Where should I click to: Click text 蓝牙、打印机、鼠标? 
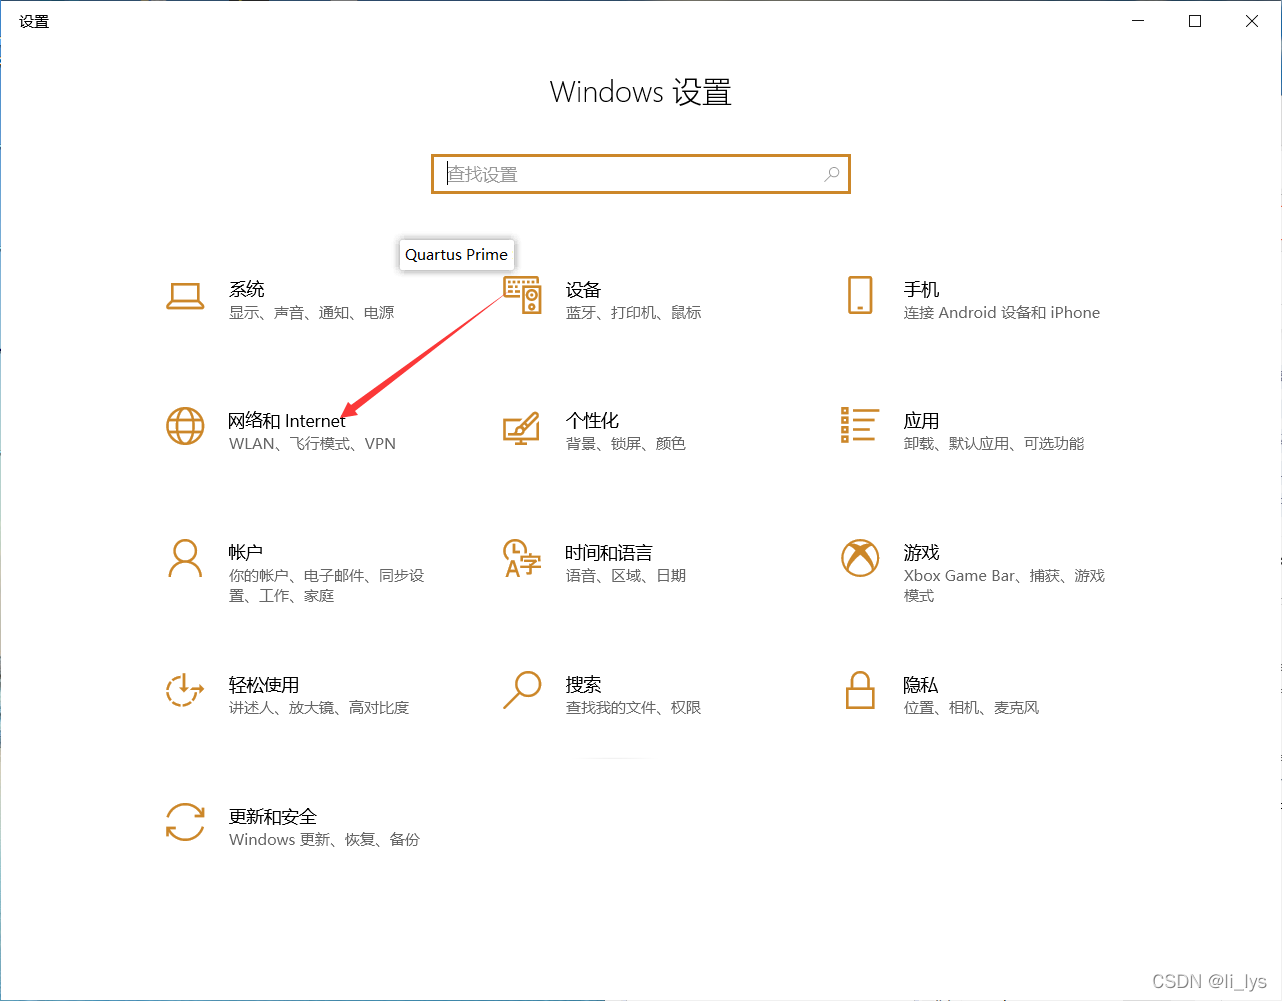(x=634, y=313)
